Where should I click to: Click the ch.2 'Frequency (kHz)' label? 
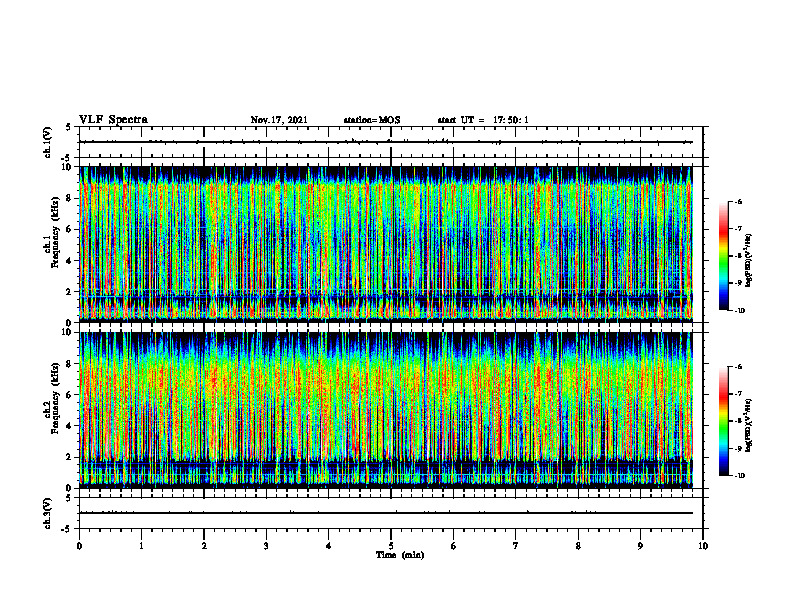click(55, 398)
